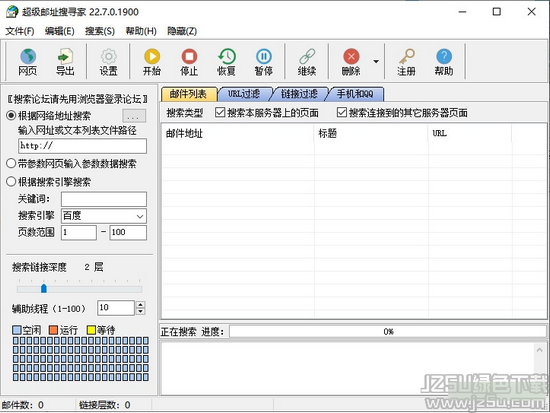
Task: Click the 导出 export icon
Action: [x=65, y=56]
